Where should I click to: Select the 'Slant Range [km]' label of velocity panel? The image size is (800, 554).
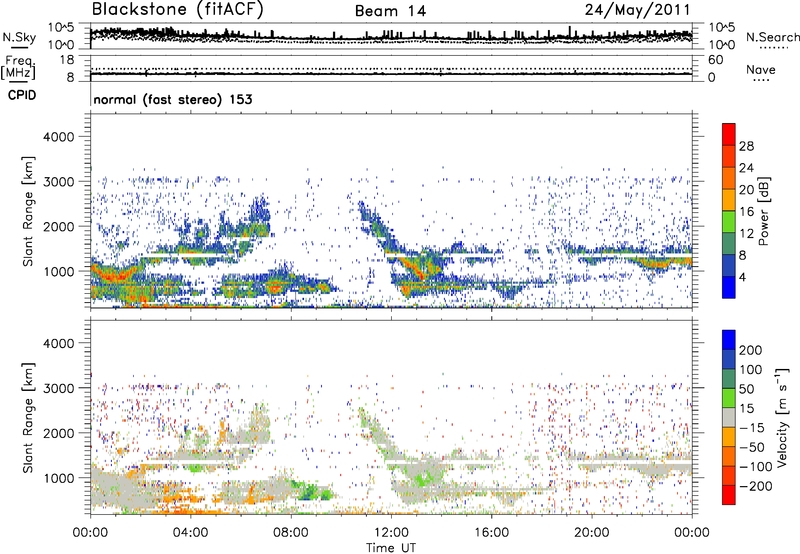[x=28, y=418]
